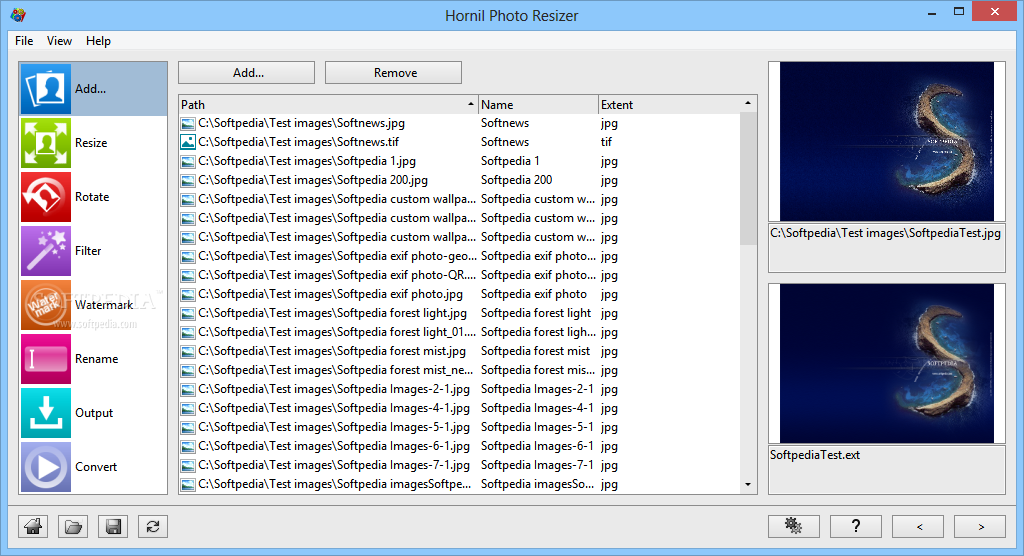Select the Softpedia Images-2-1.jpg row
This screenshot has width=1024, height=556.
click(x=460, y=389)
